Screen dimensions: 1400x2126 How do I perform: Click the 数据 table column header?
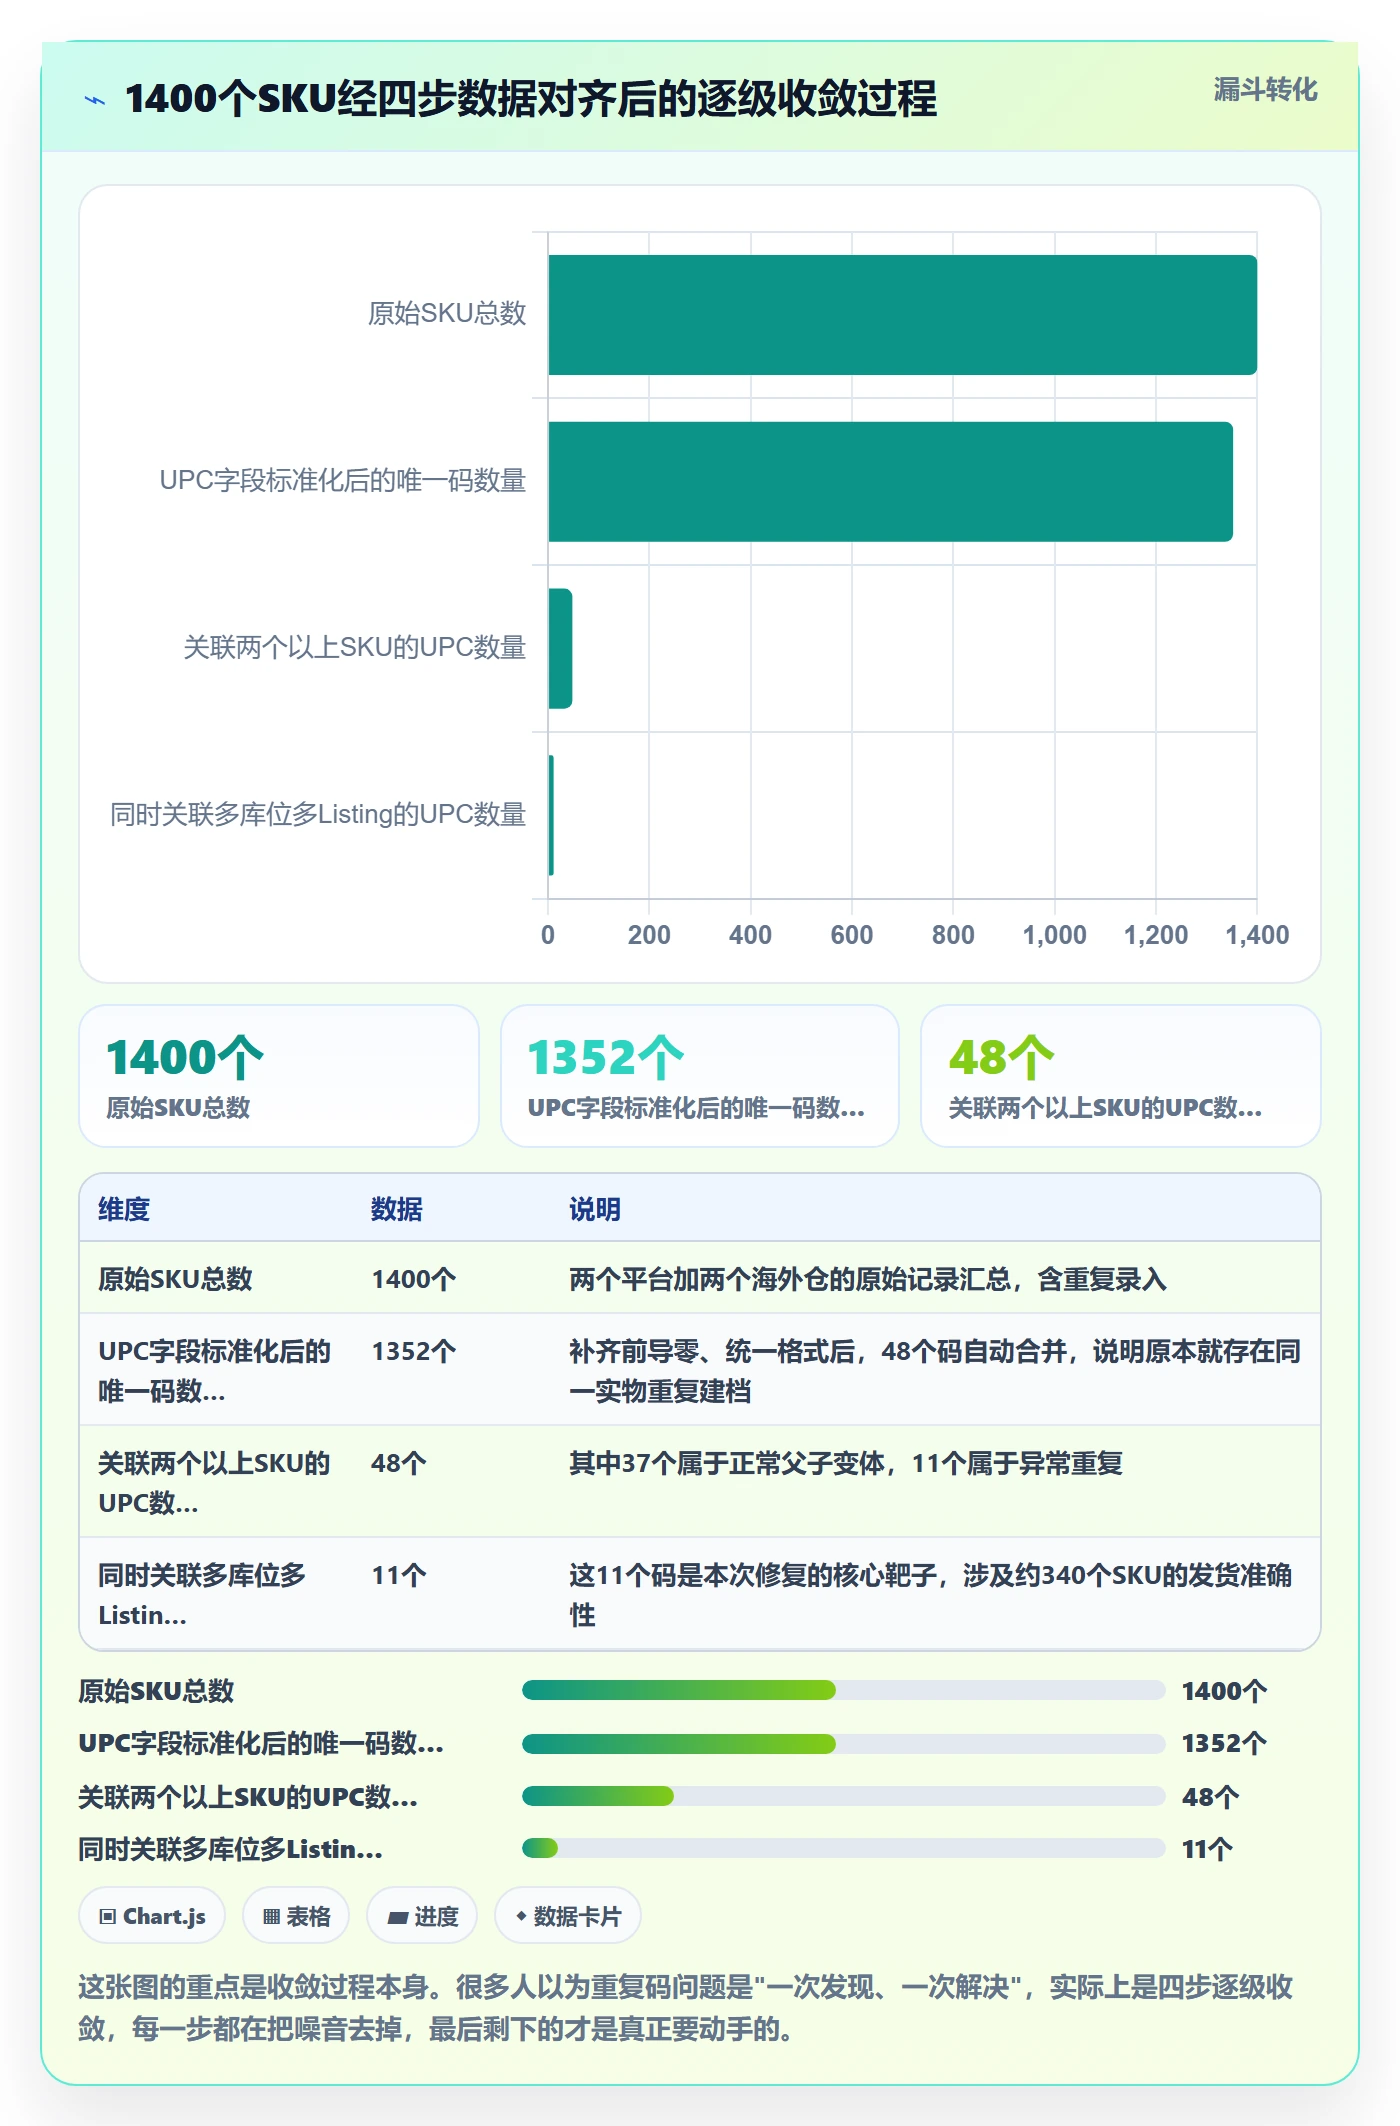coord(397,1209)
